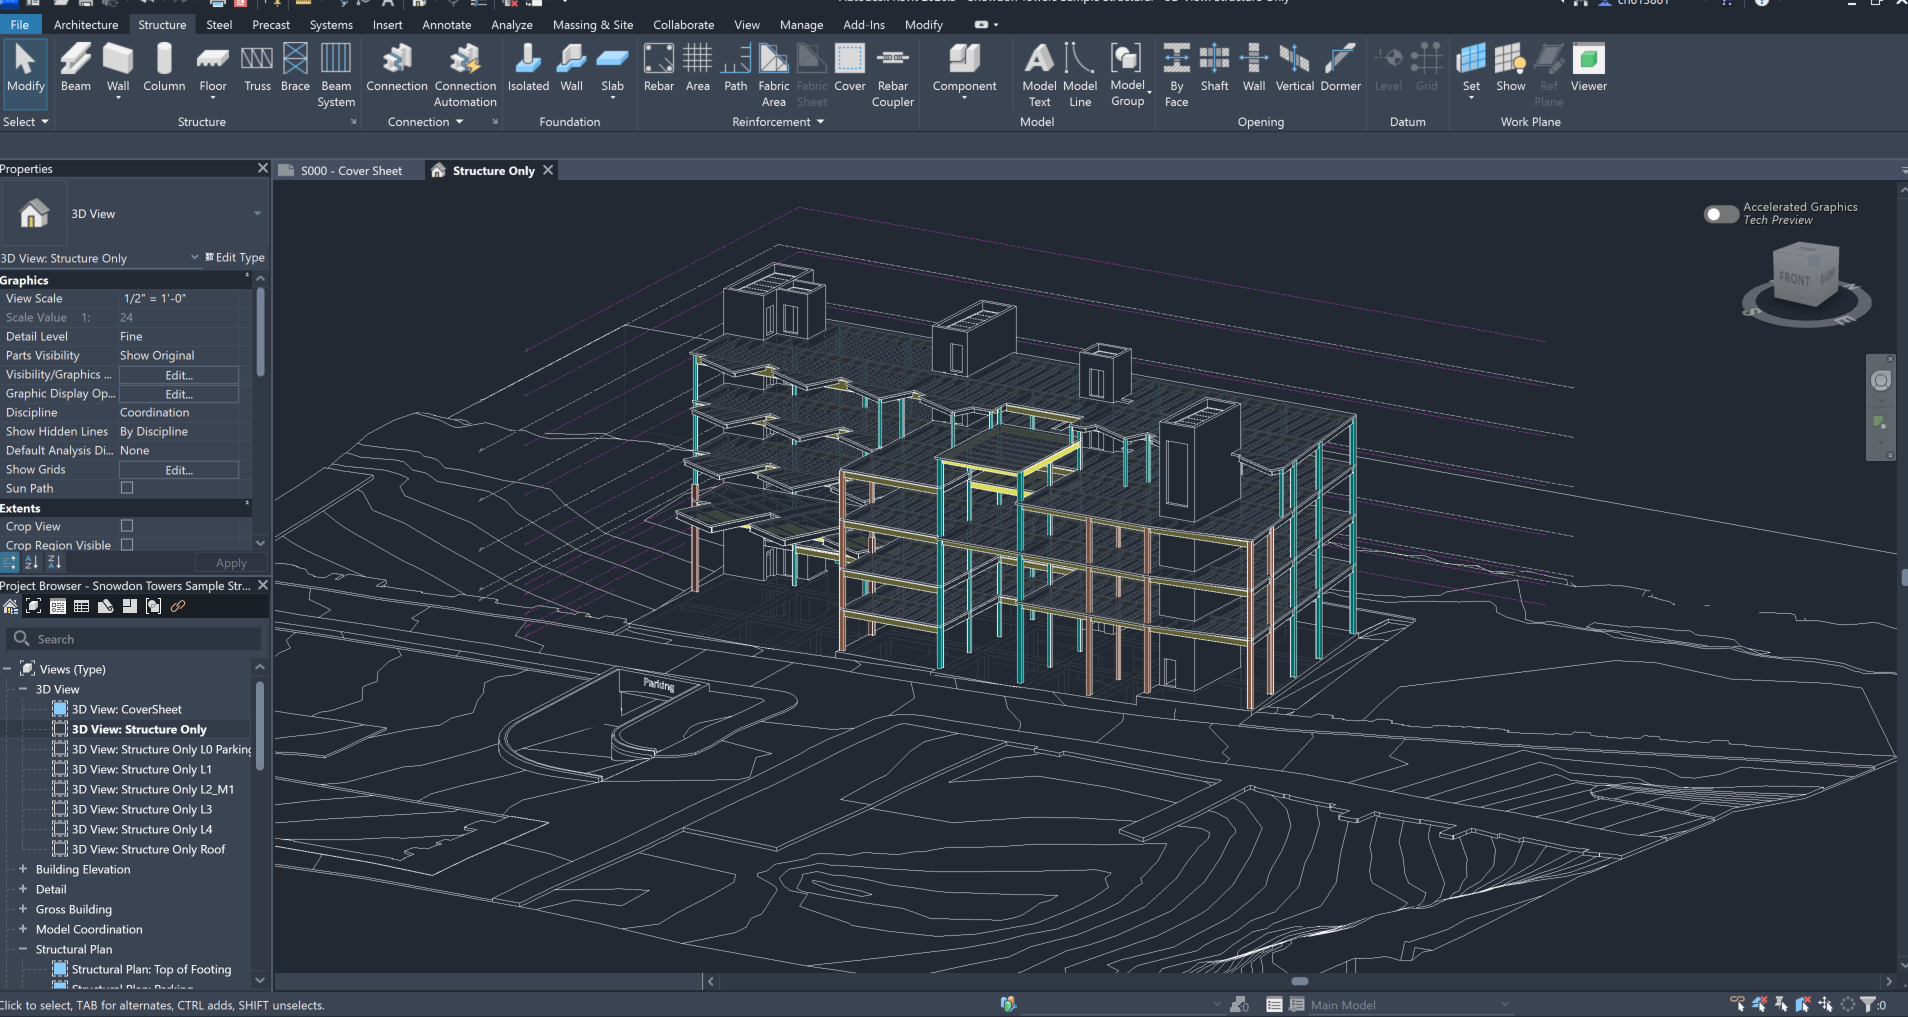Open the Analyze ribbon tab
Screen dimensions: 1908x1017
[511, 25]
